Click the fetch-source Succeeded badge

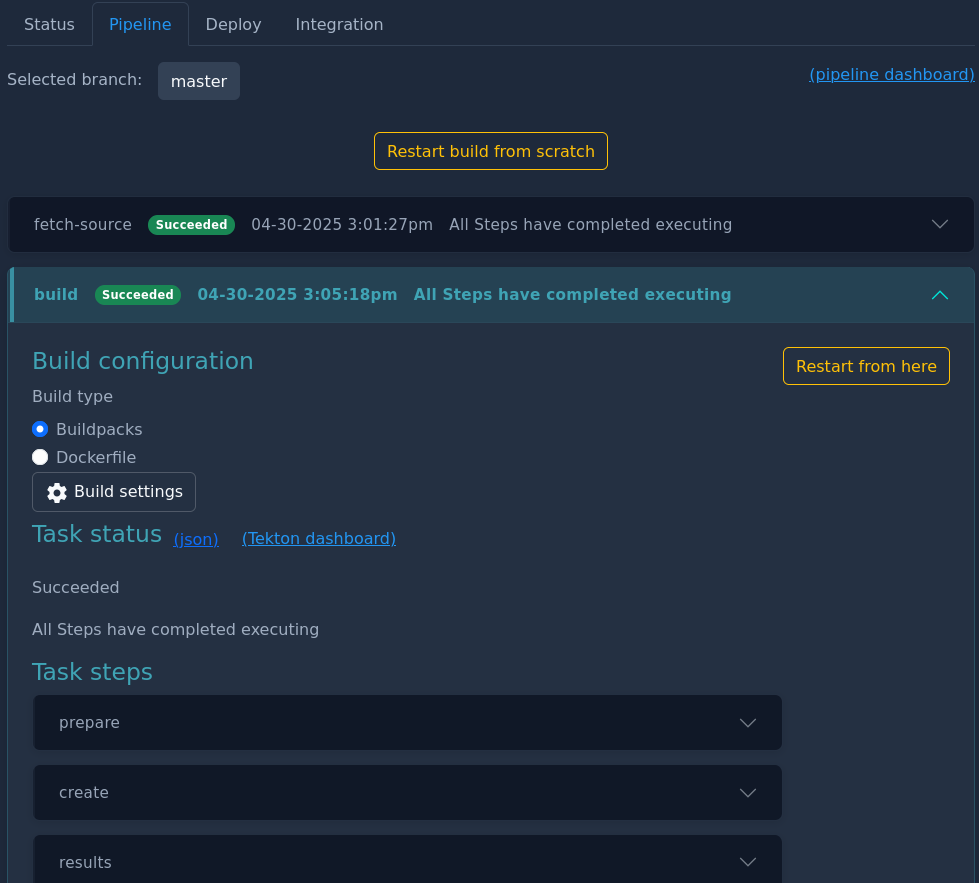click(x=191, y=225)
